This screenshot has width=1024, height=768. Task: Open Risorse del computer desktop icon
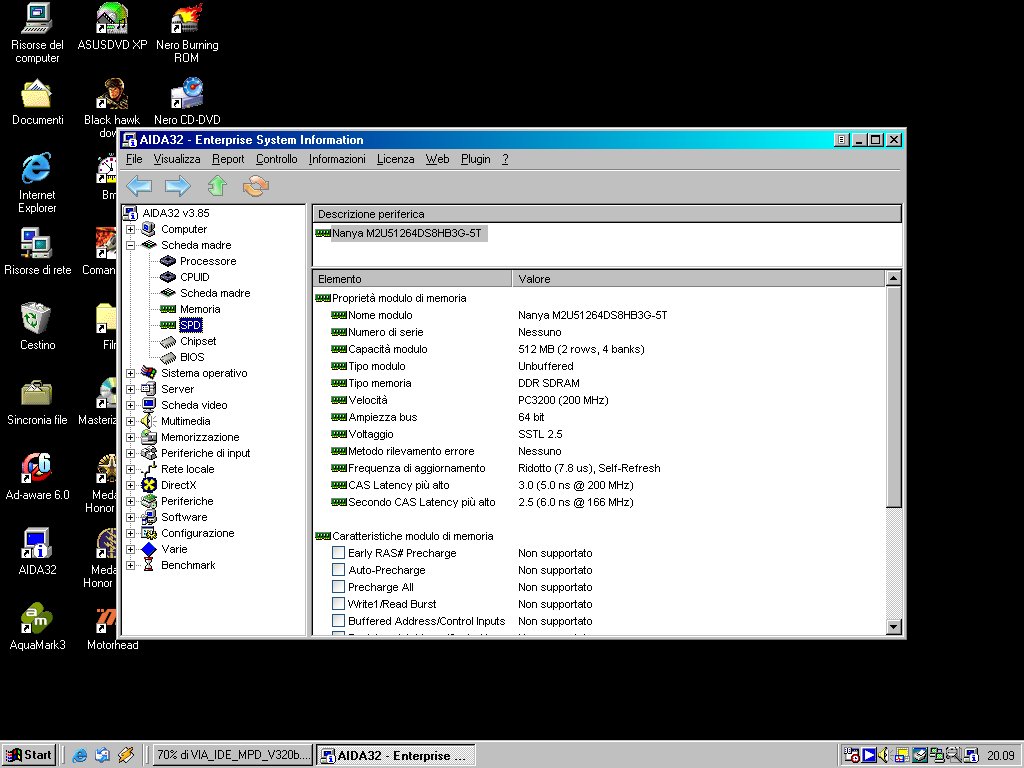[37, 33]
